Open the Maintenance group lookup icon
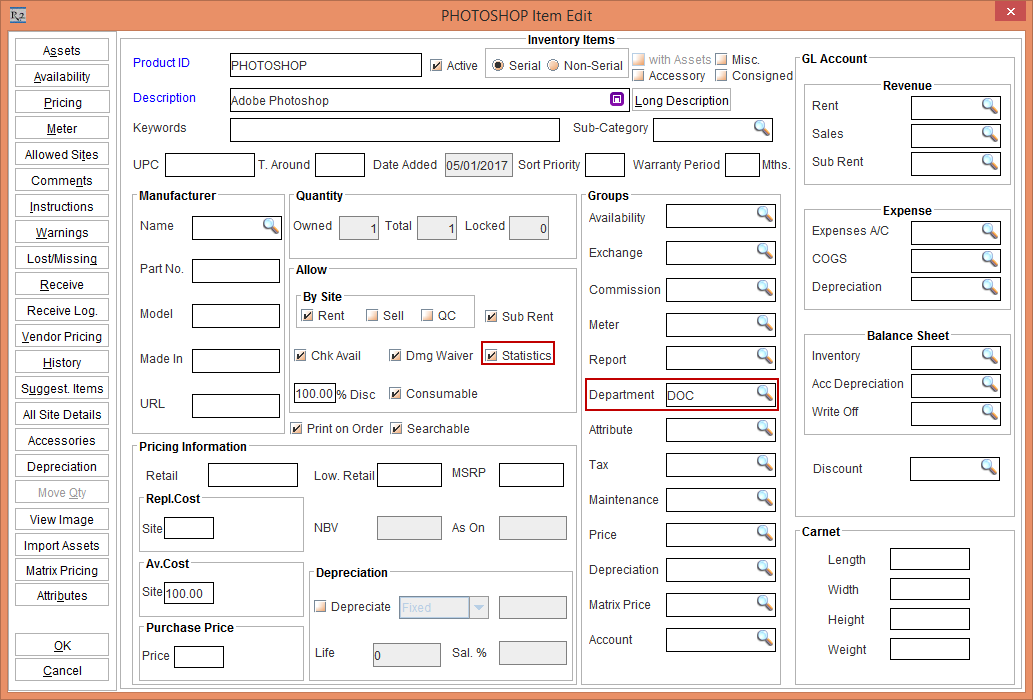Viewport: 1033px width, 700px height. click(x=764, y=498)
